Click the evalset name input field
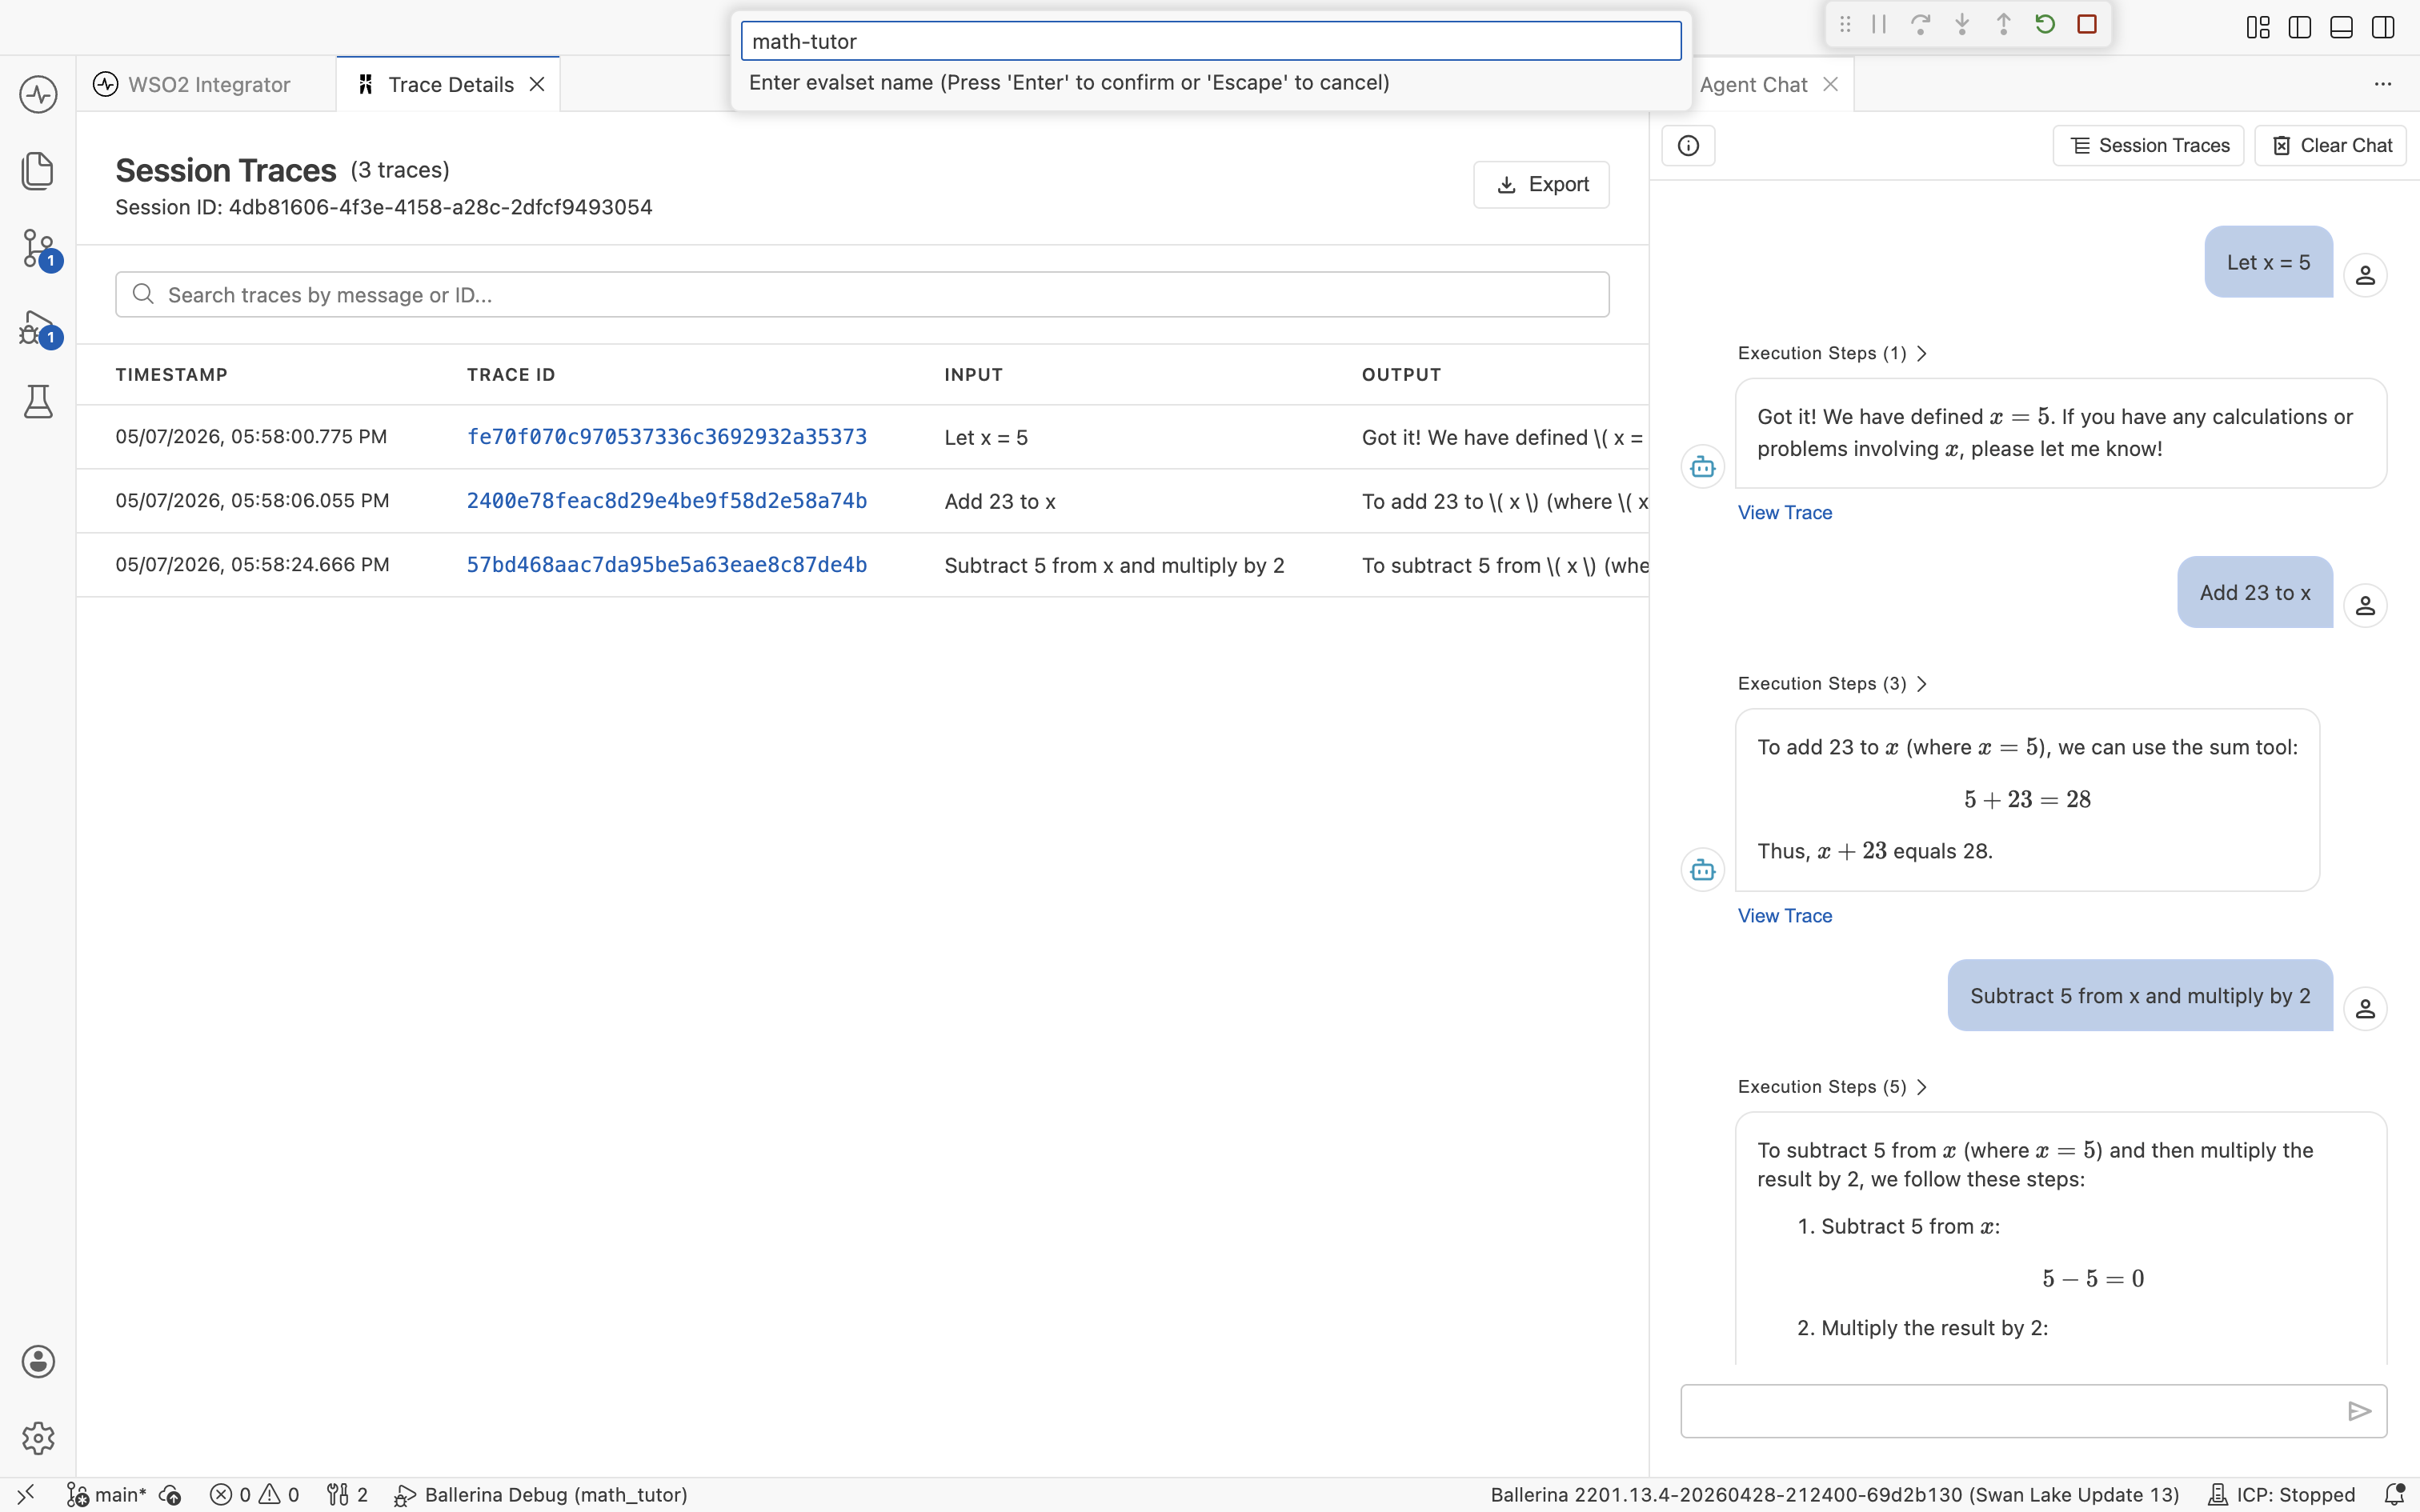2420x1512 pixels. [1210, 41]
